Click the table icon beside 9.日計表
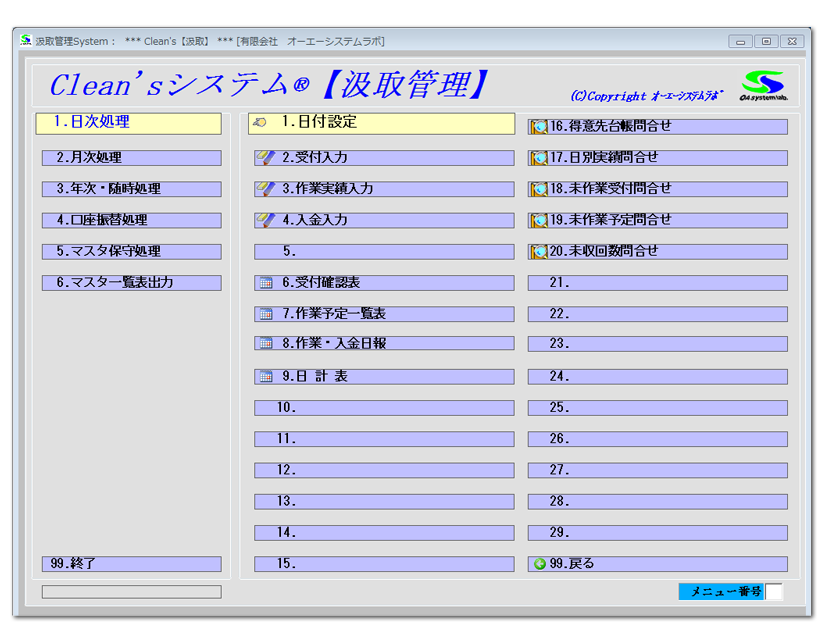Viewport: 820px width, 640px height. coord(266,376)
